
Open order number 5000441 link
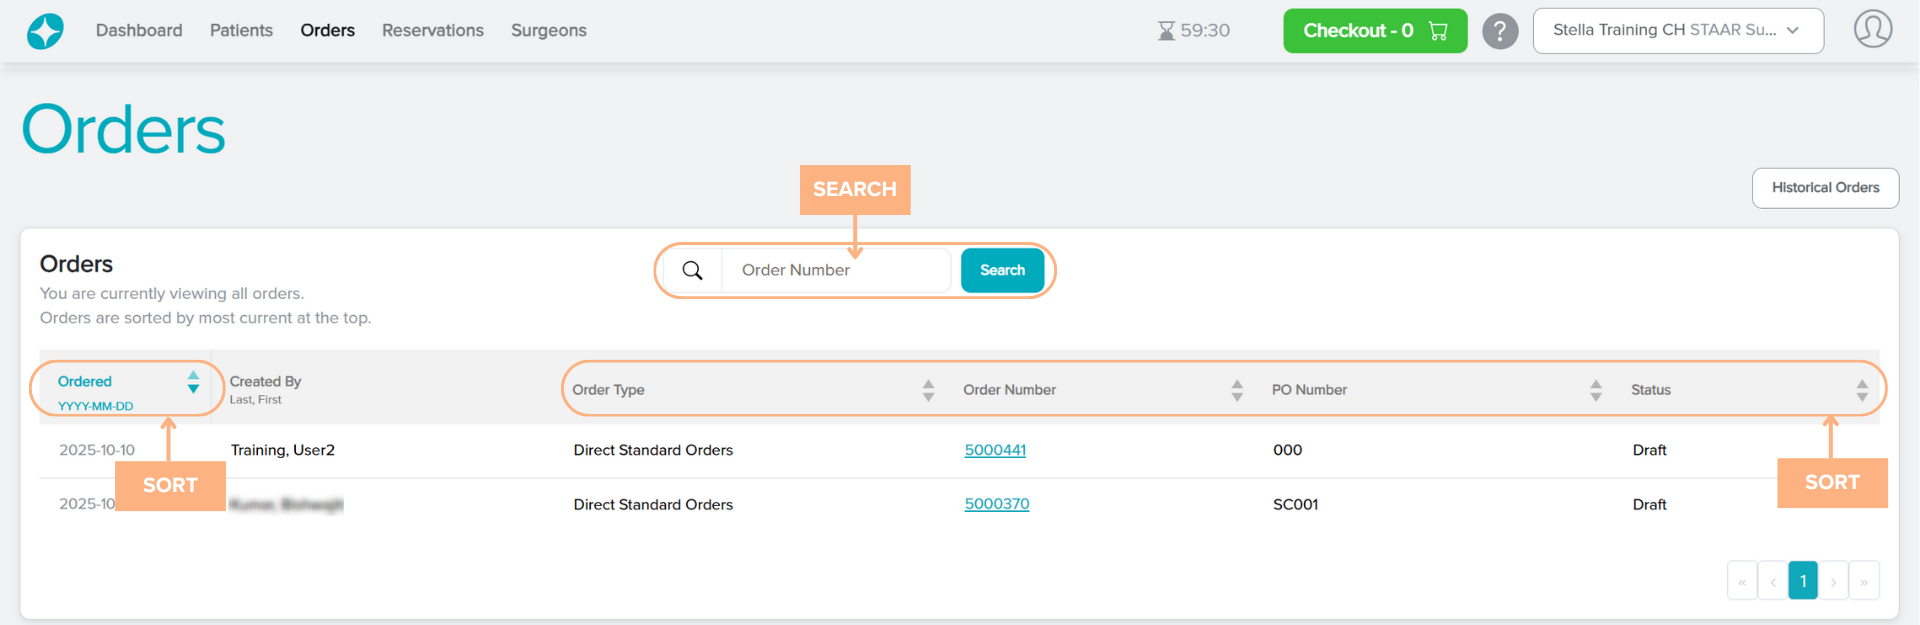(x=995, y=450)
